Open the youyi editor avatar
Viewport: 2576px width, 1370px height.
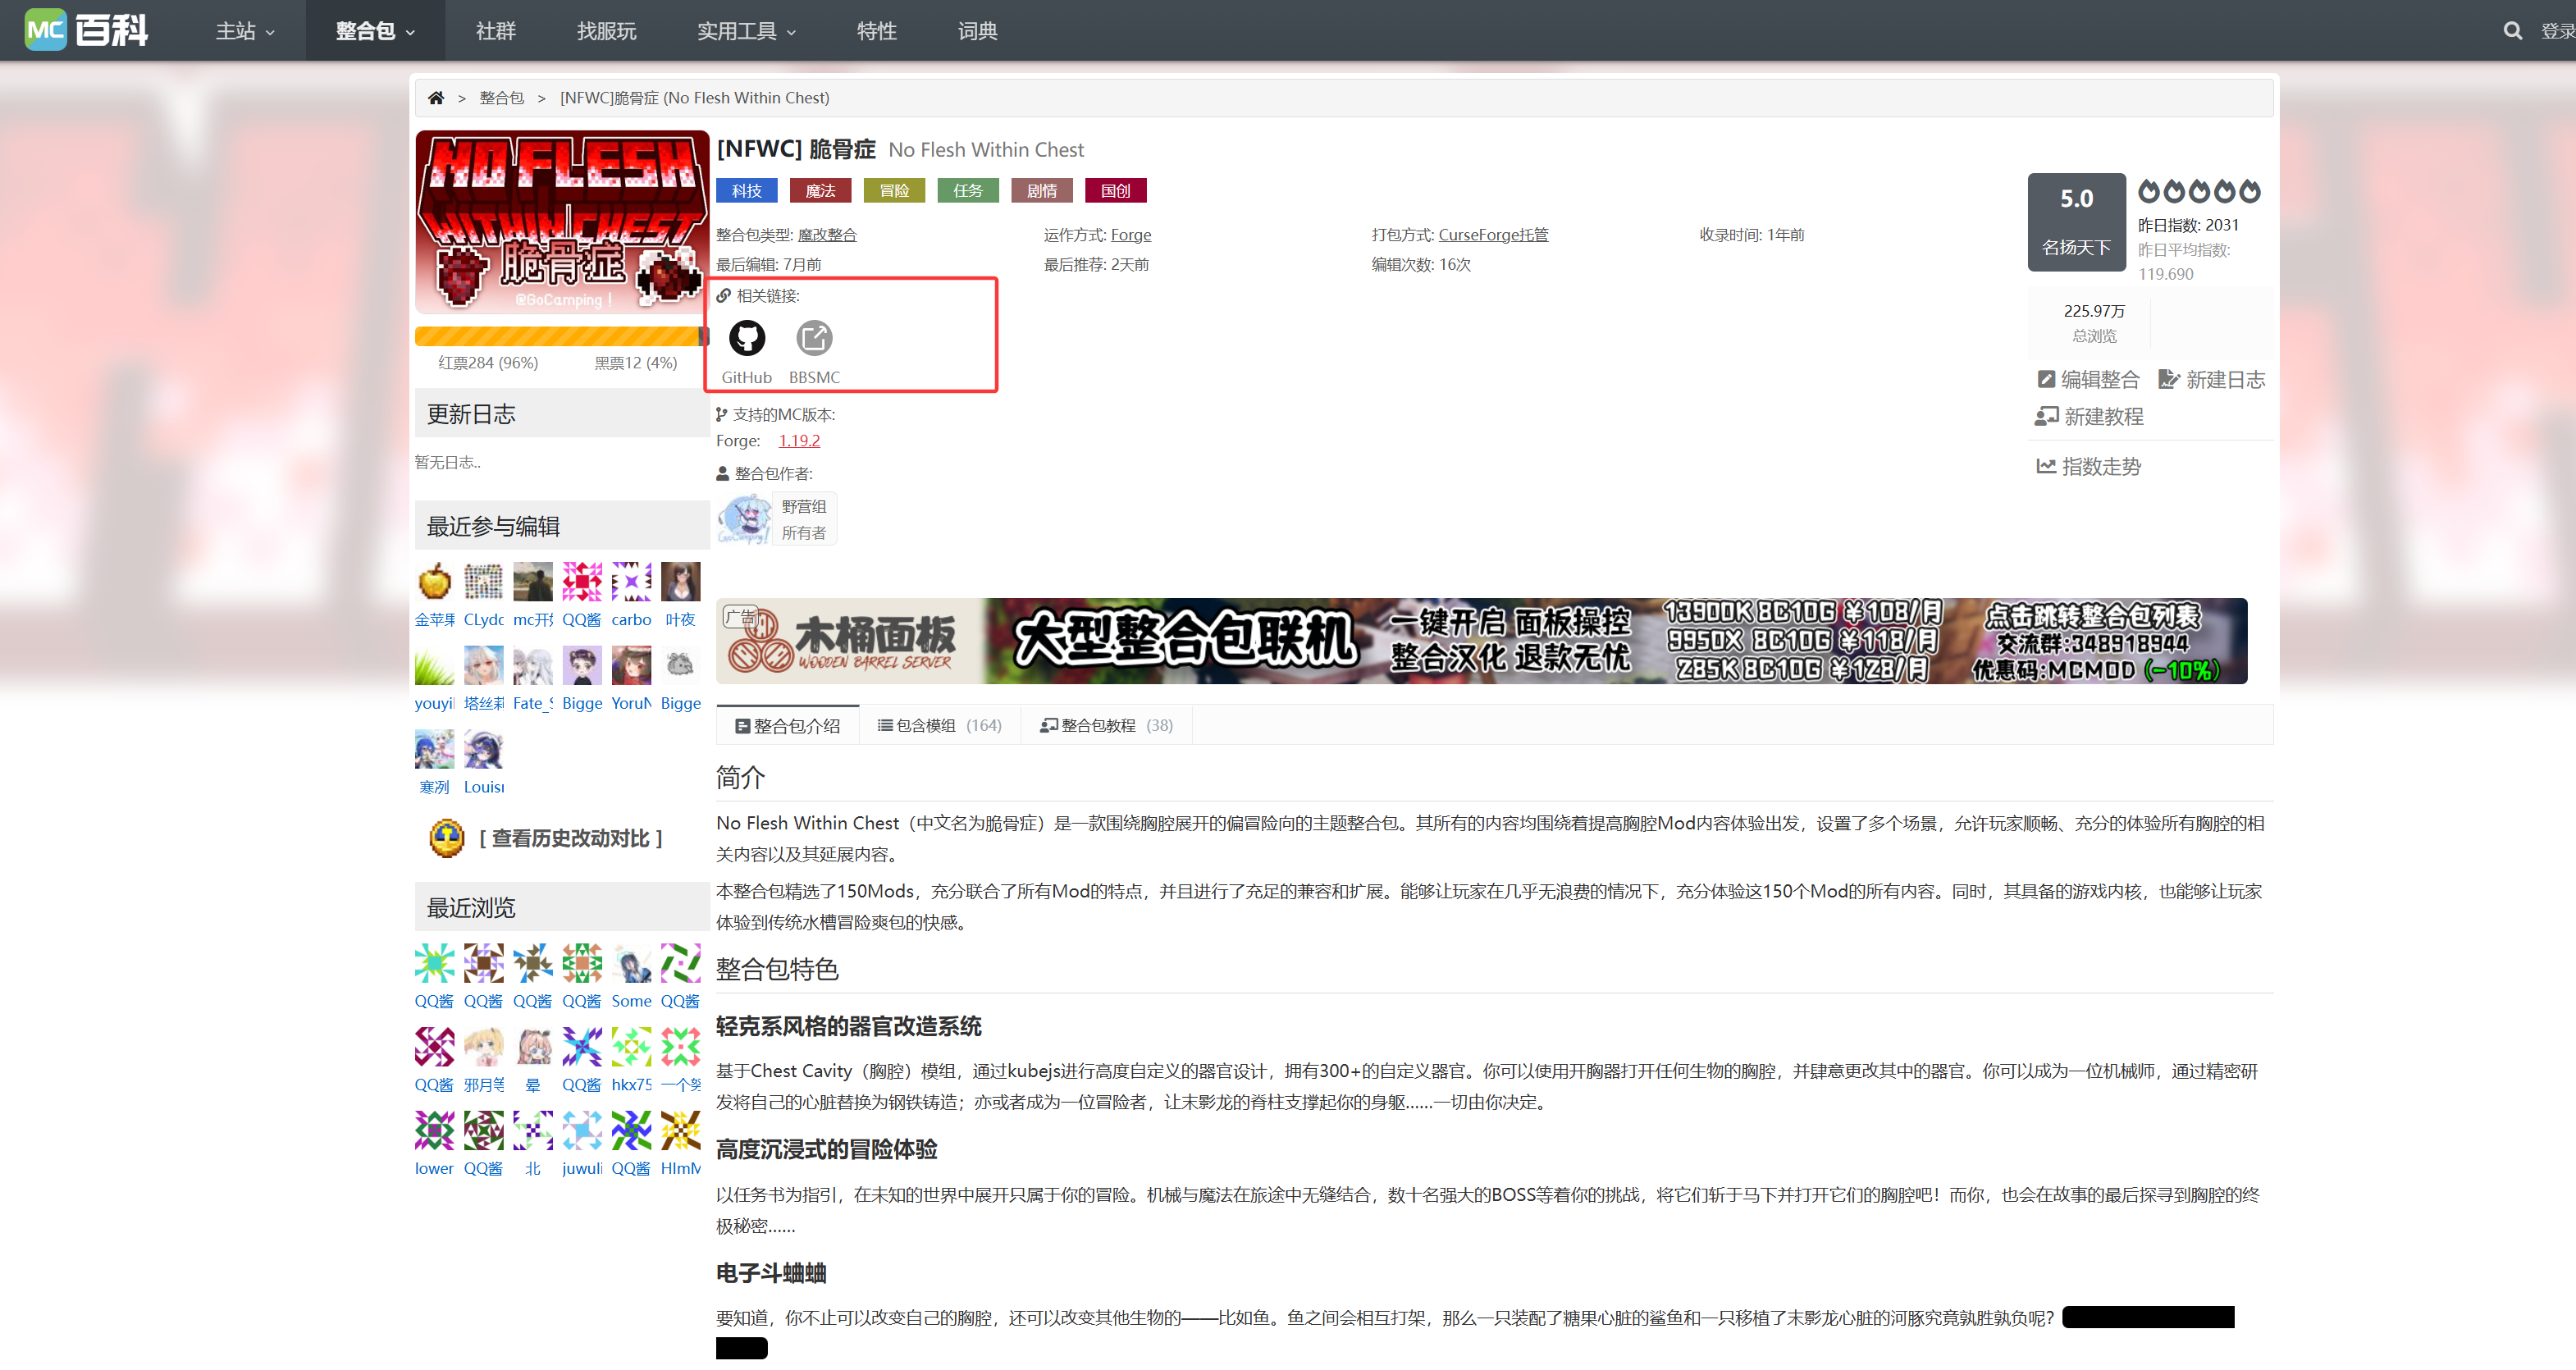[x=435, y=666]
